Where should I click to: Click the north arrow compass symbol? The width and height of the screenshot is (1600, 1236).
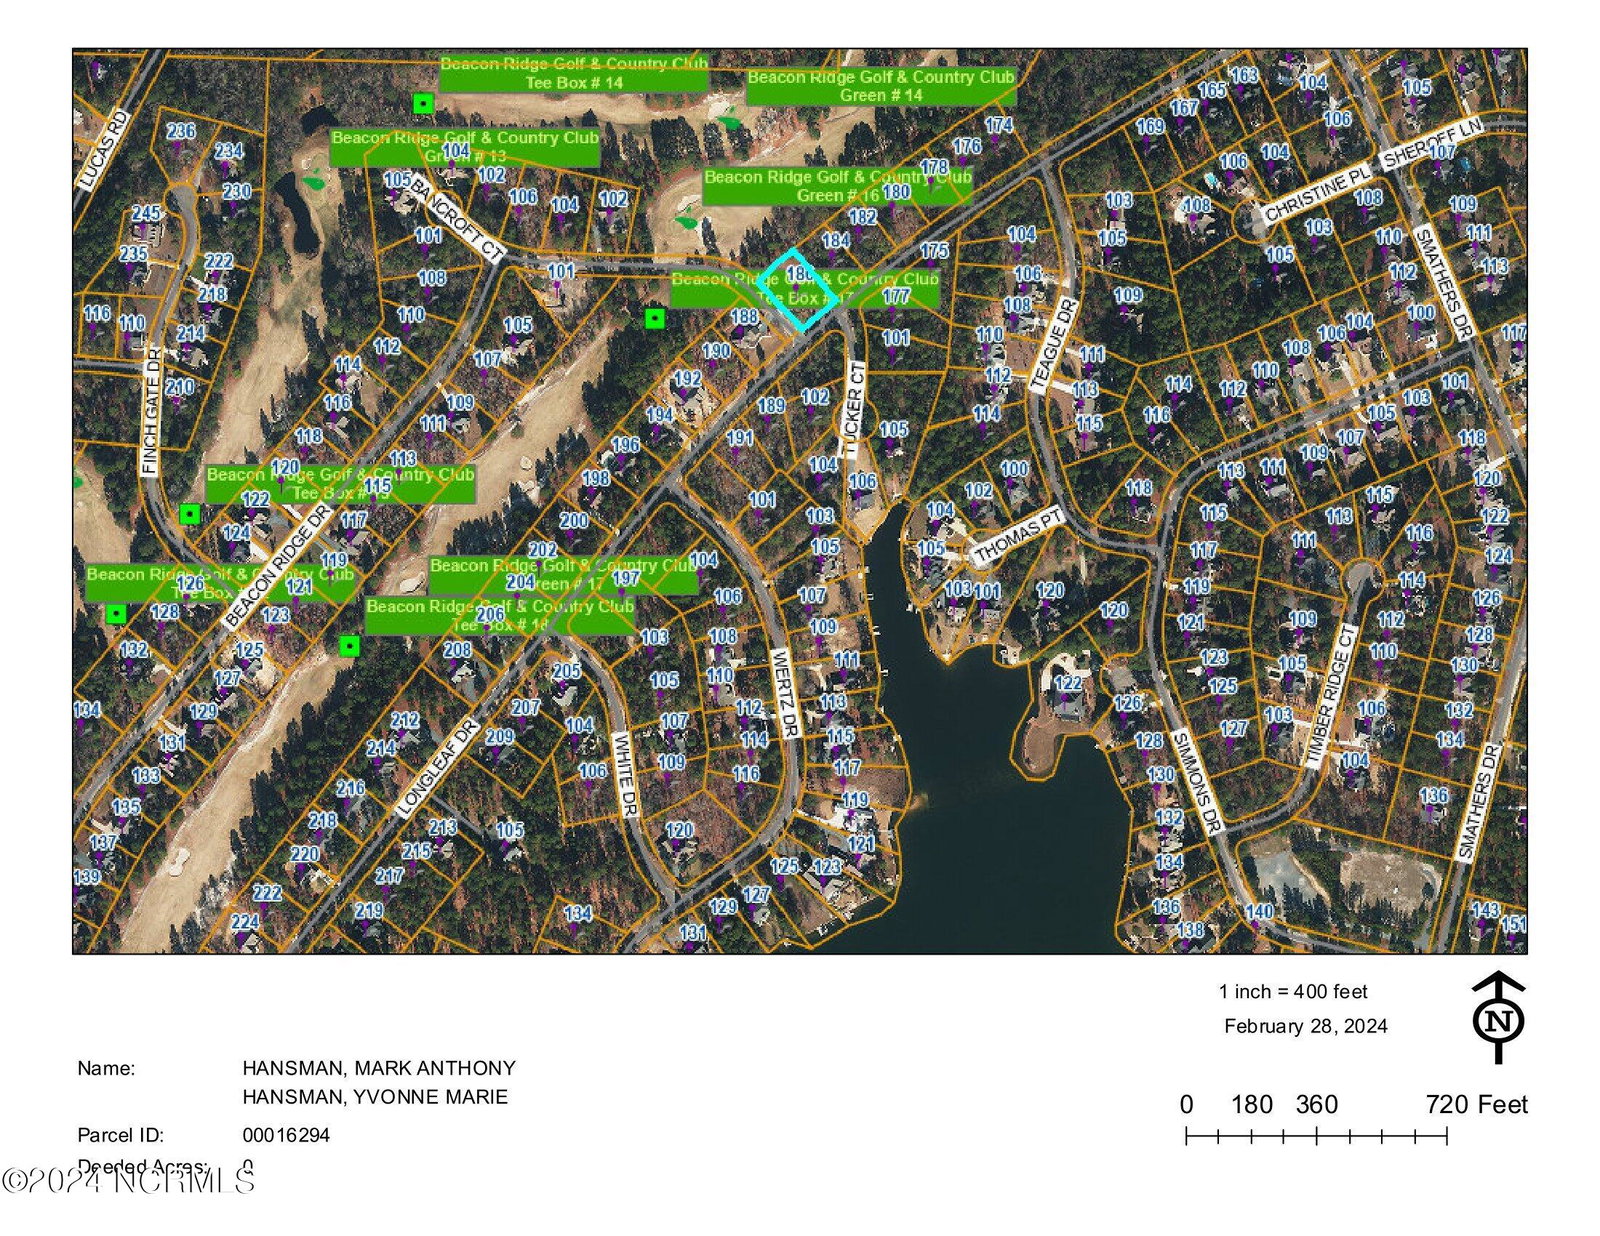pyautogui.click(x=1498, y=1017)
